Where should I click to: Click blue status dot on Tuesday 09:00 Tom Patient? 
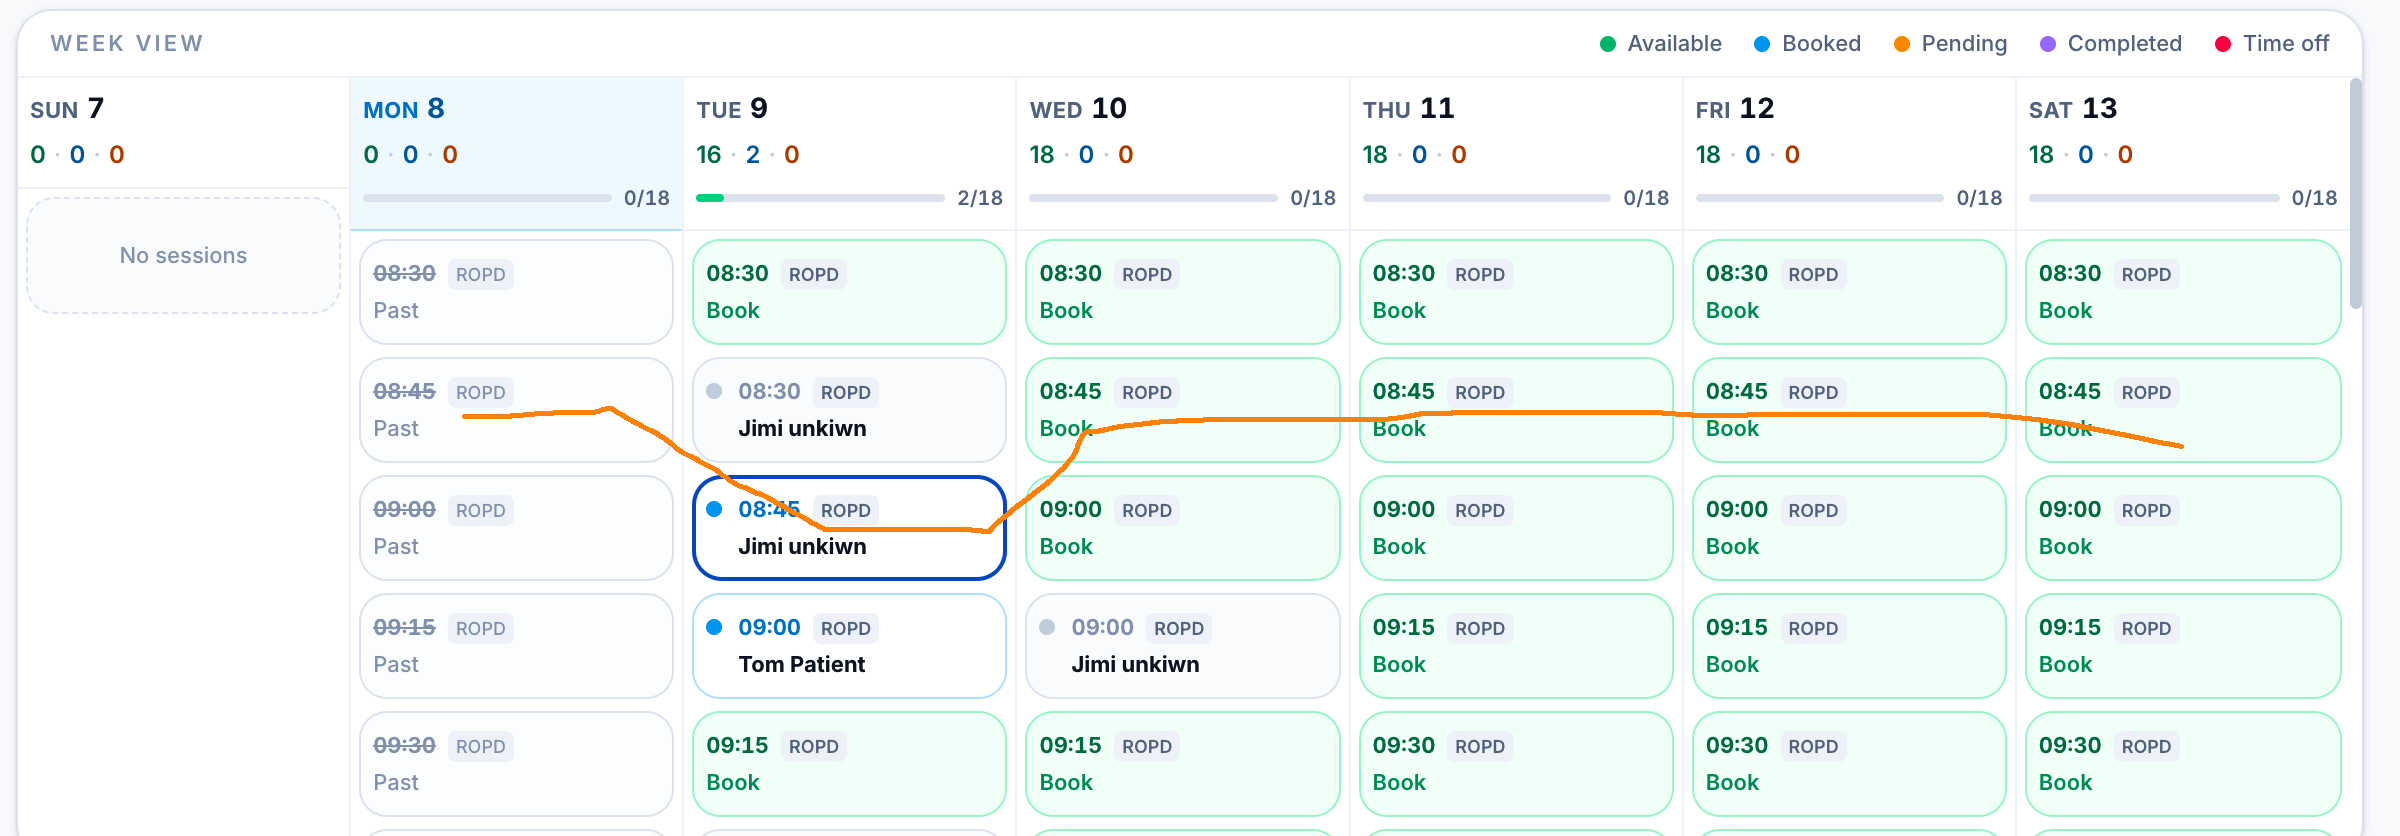[x=714, y=627]
